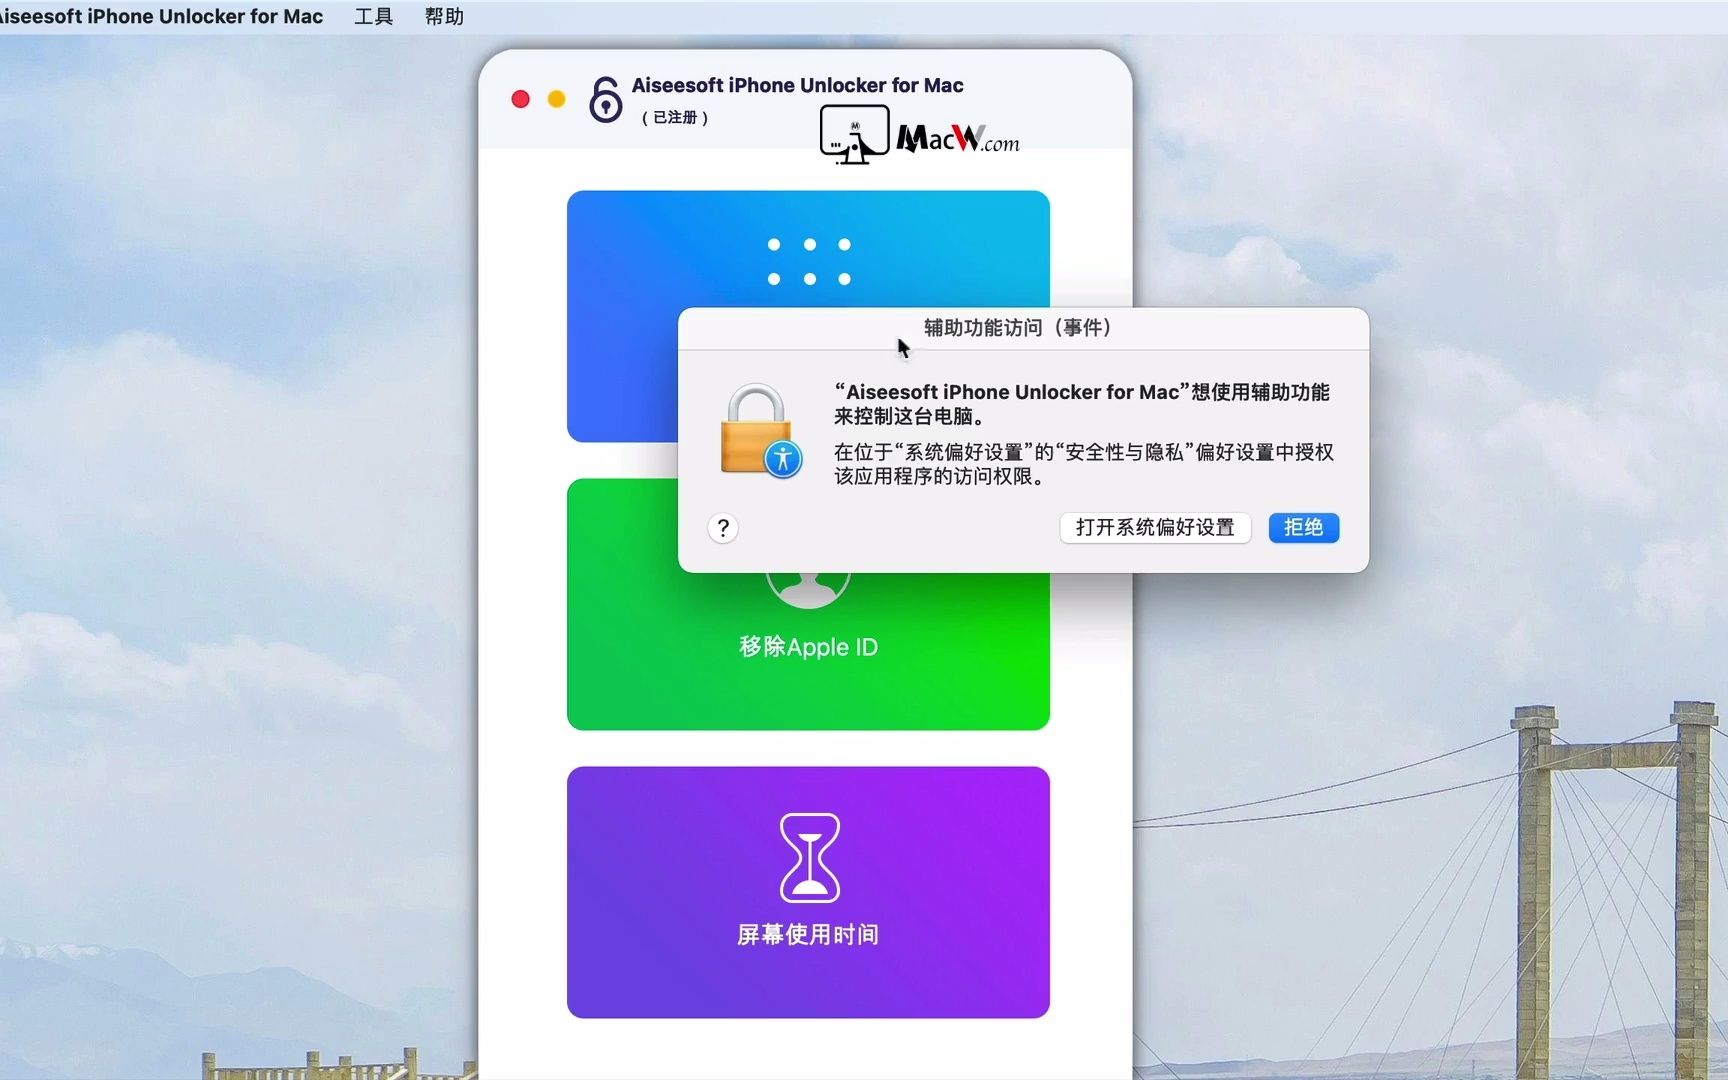1728x1080 pixels.
Task: Open the Aiseesoft iPhone Unlocker for Mac app menu
Action: click(x=161, y=16)
